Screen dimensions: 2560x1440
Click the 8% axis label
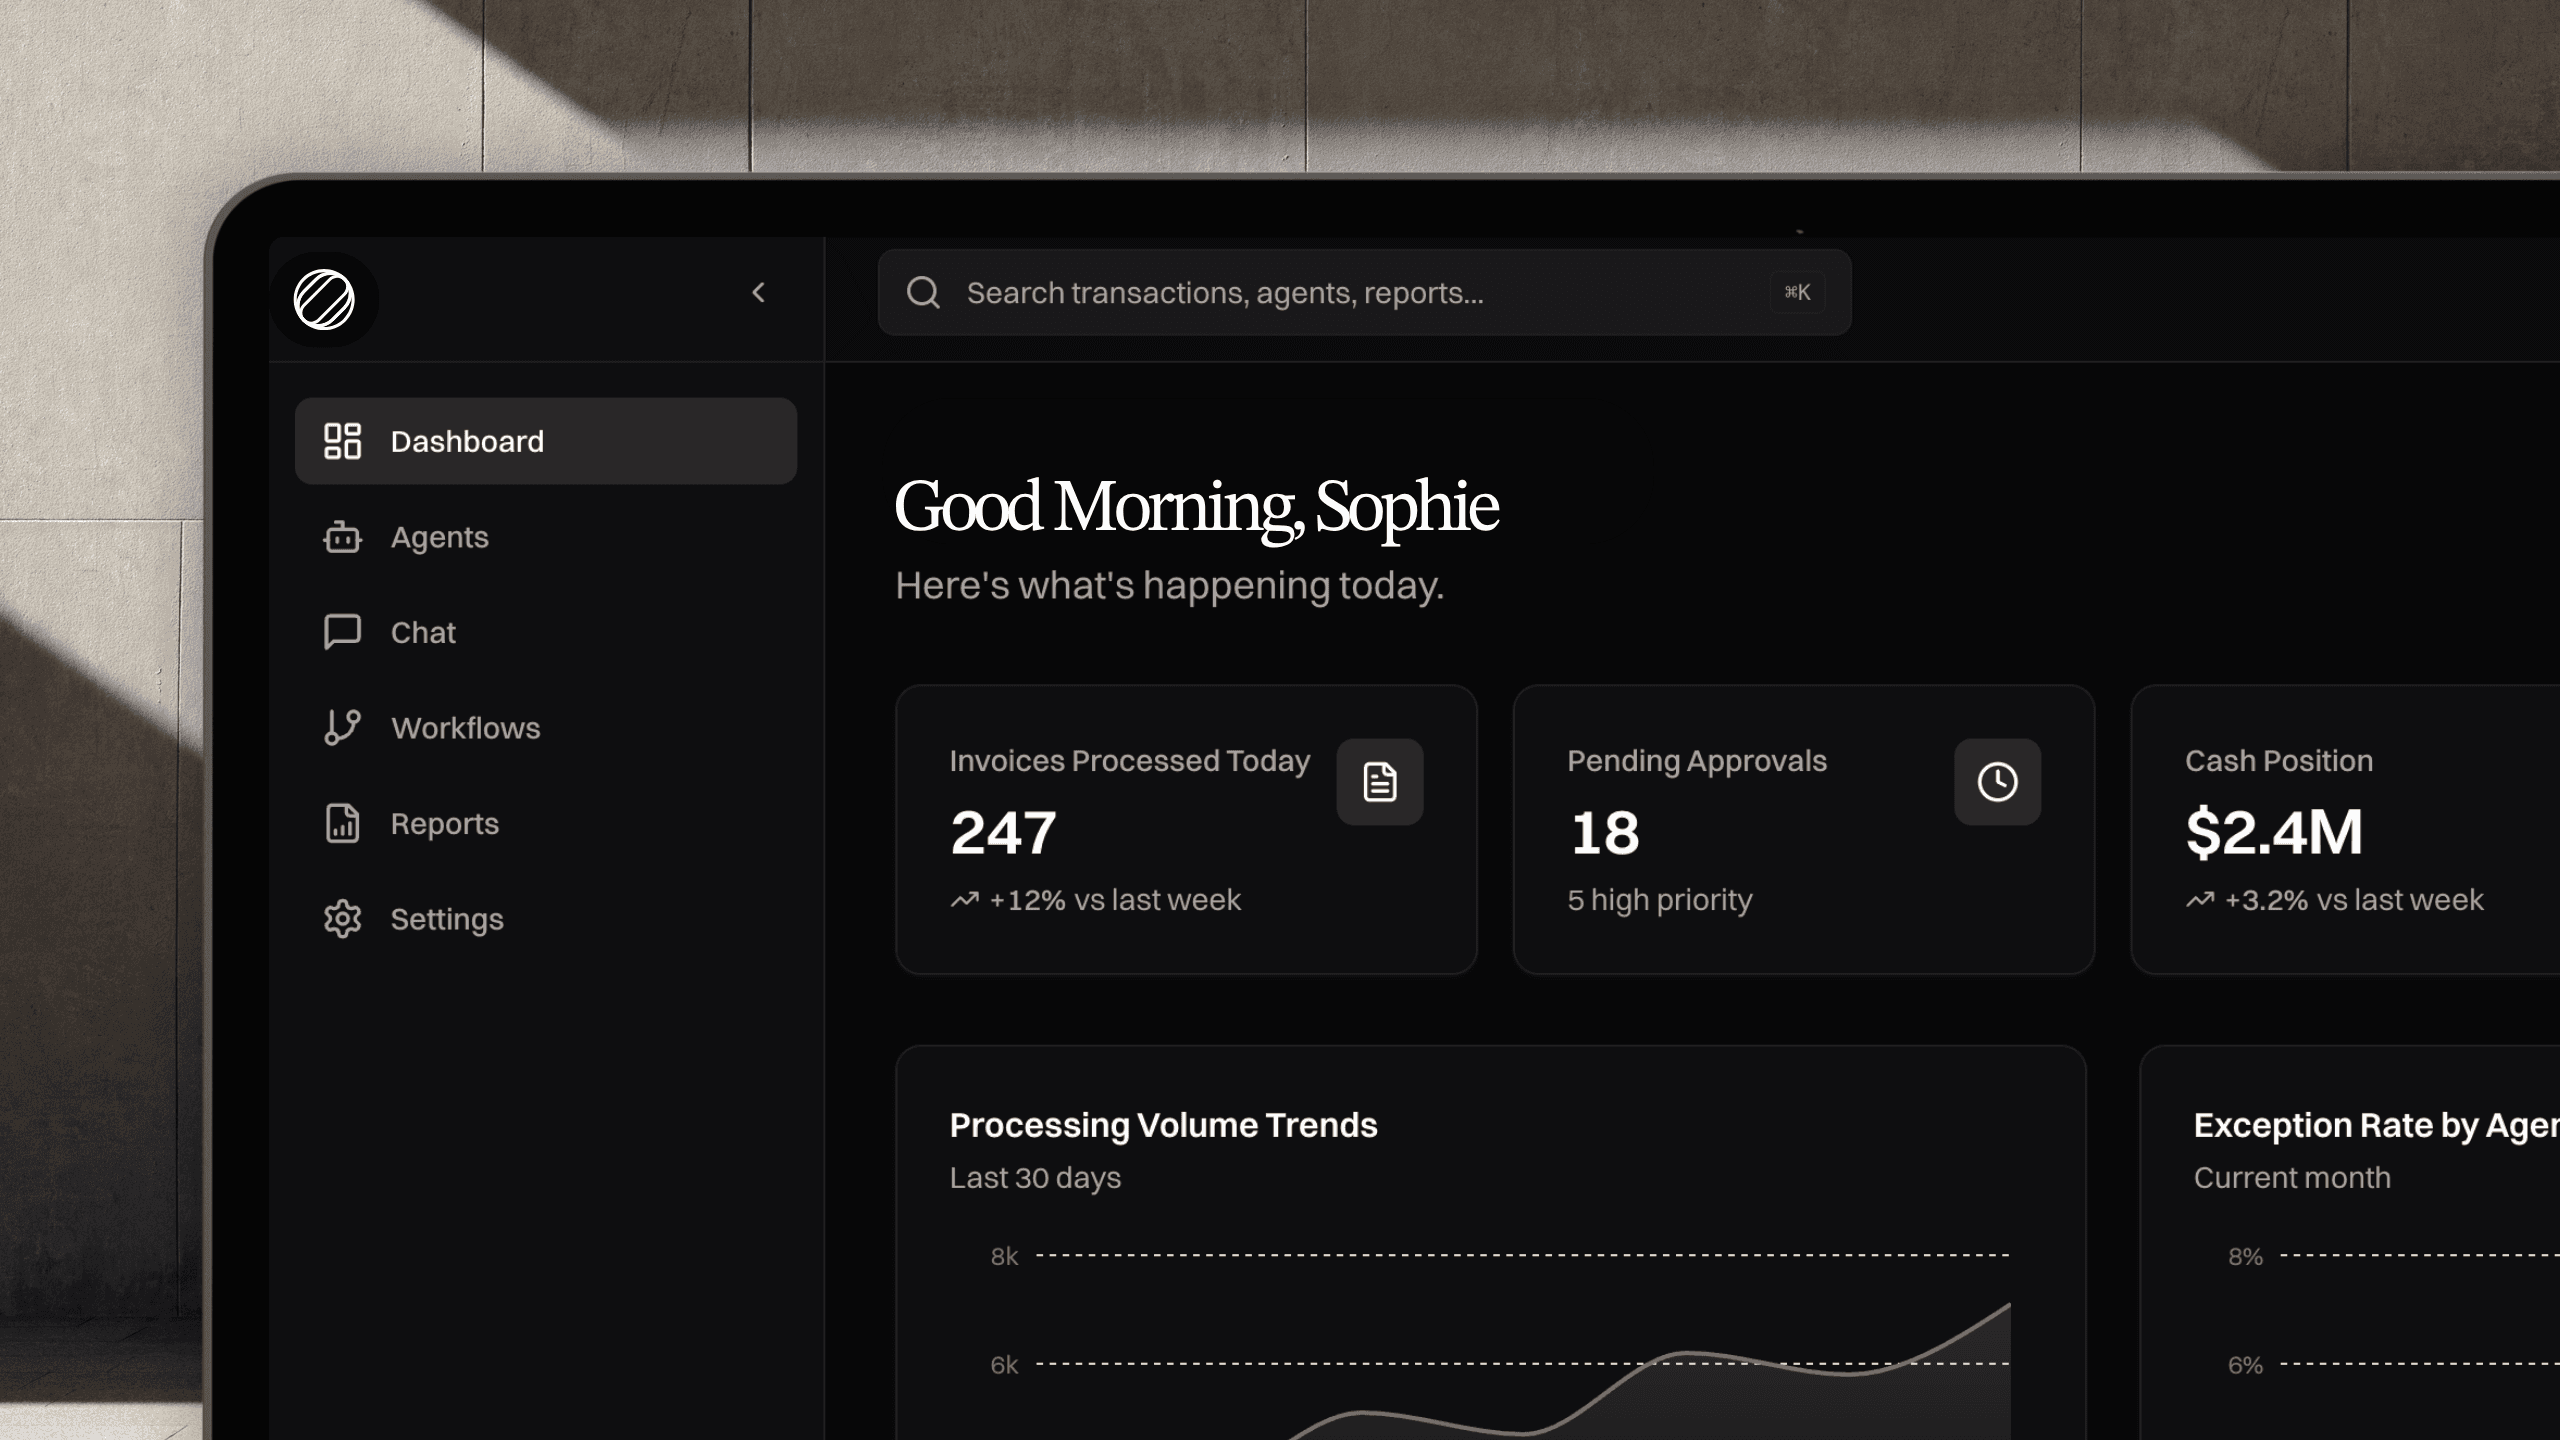(x=2245, y=1256)
